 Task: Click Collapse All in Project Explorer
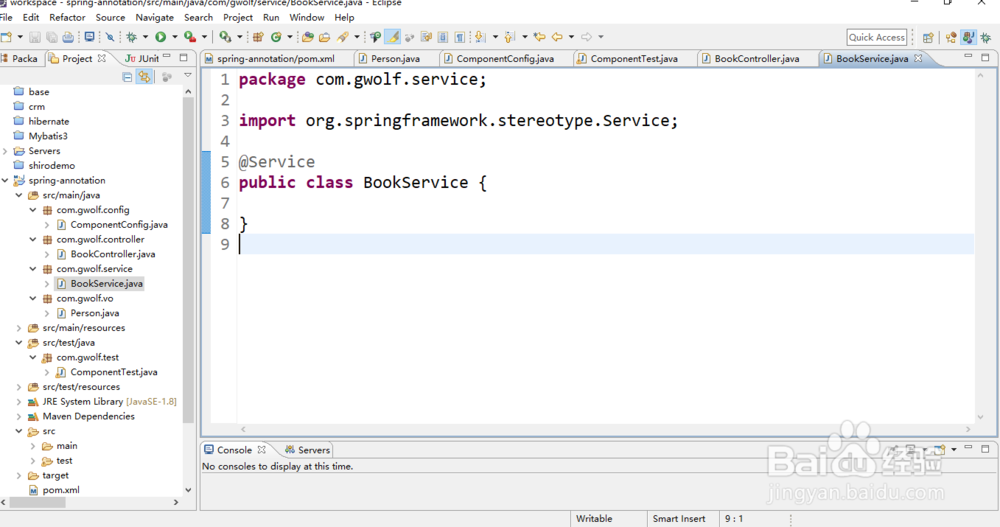click(x=127, y=77)
